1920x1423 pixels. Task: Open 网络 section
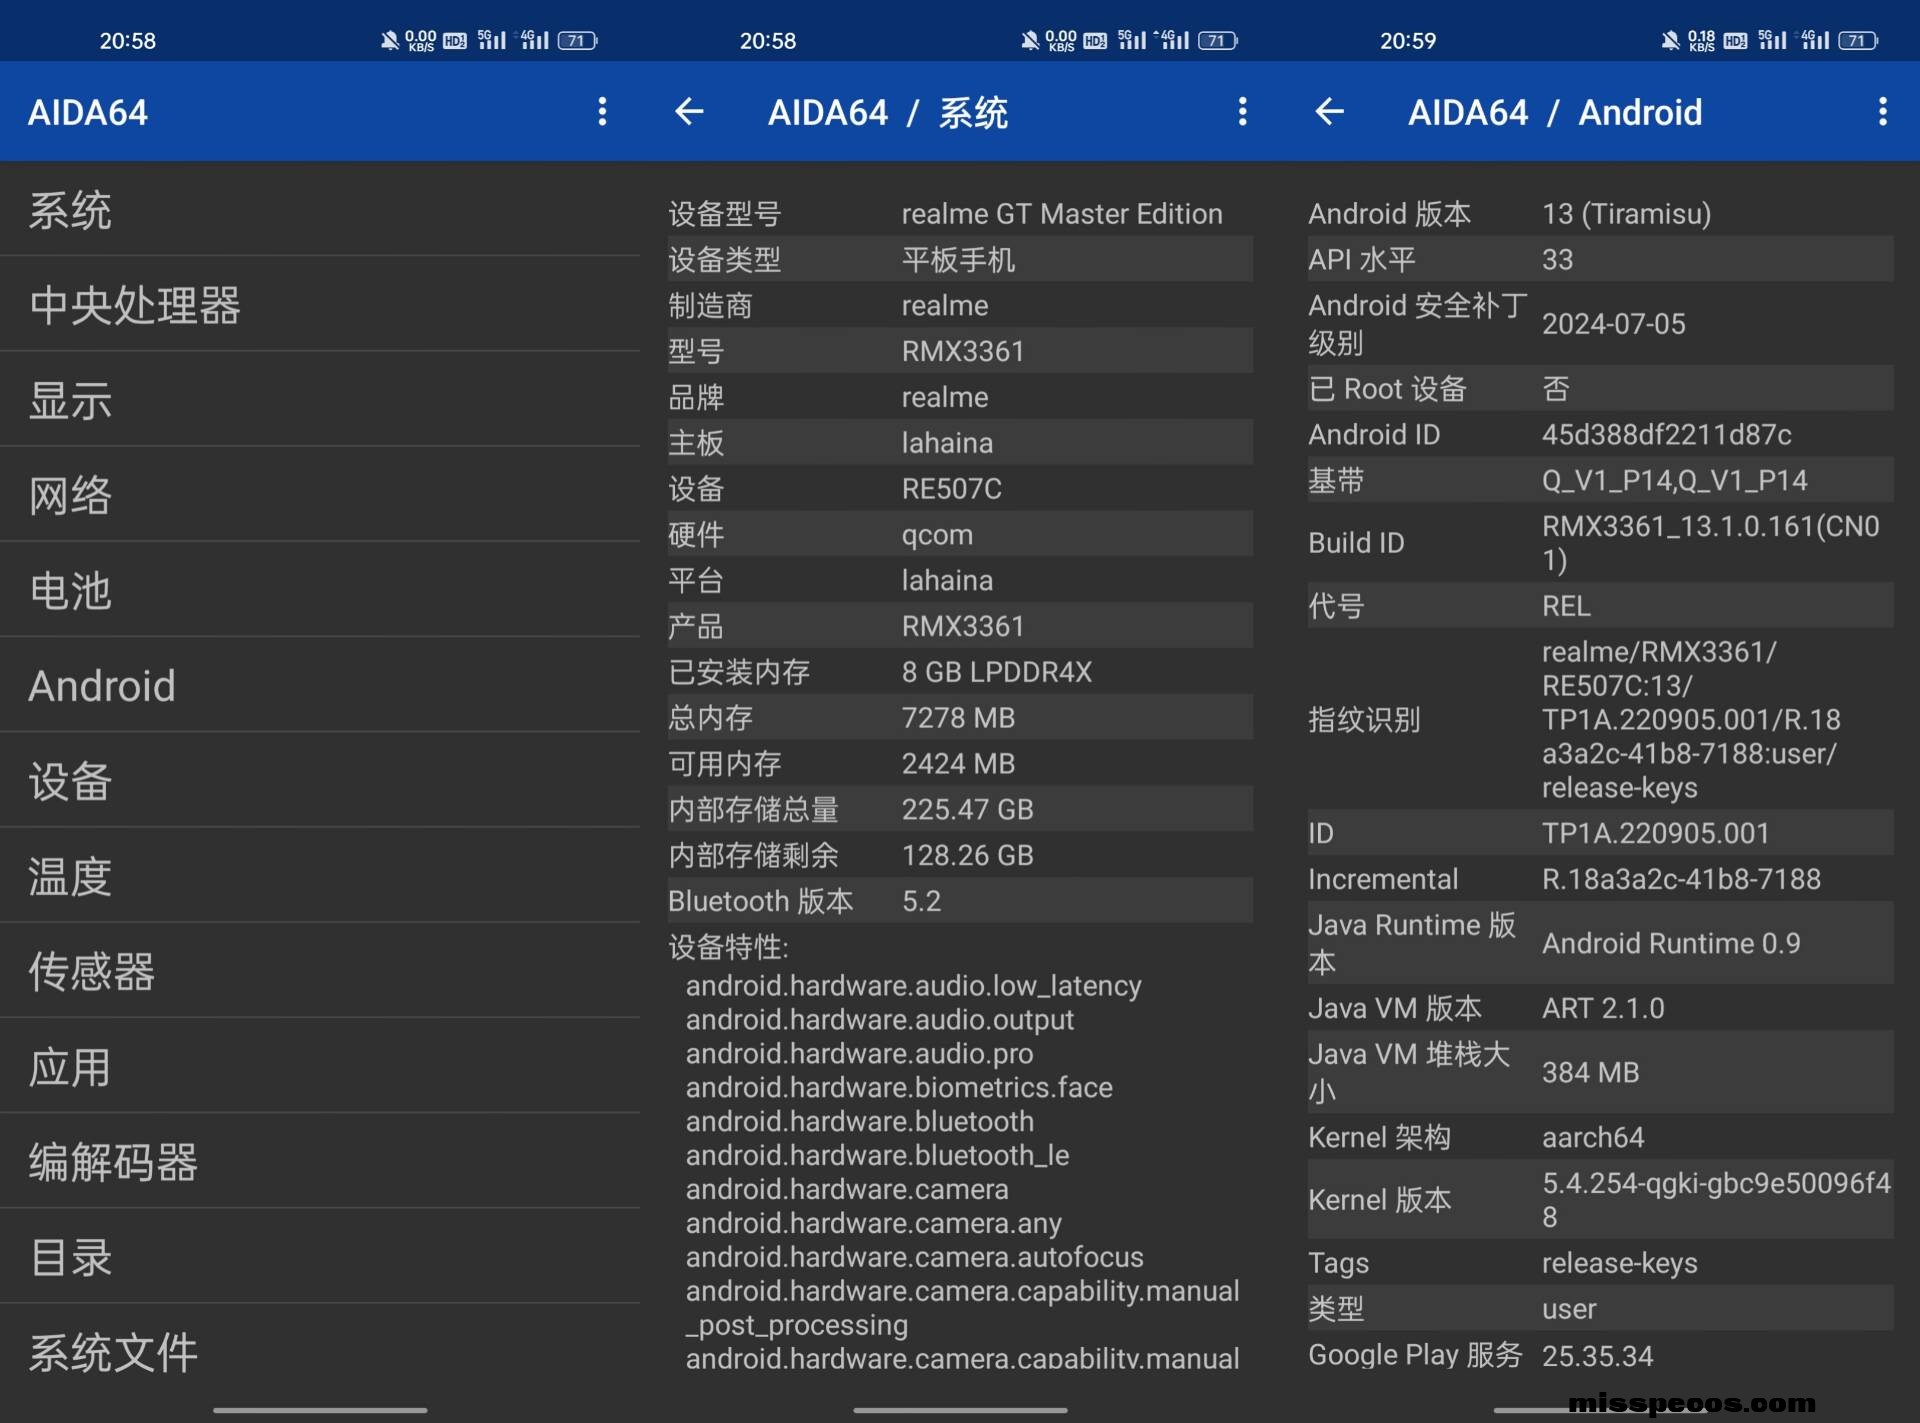click(70, 496)
